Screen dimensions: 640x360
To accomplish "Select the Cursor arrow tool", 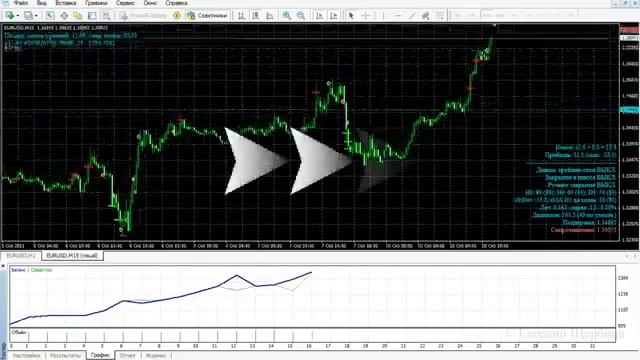I will (351, 16).
